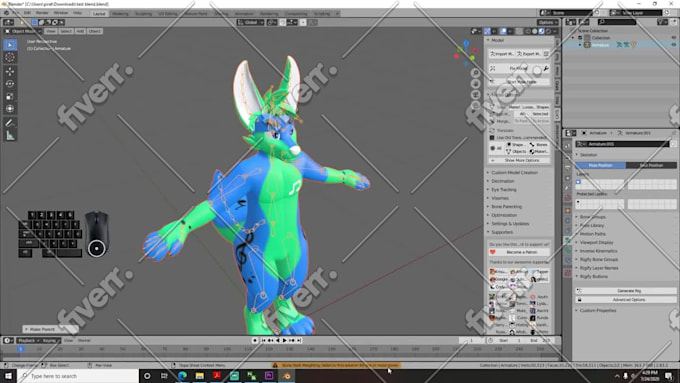Click the Blender icon in Windows taskbar
The image size is (680, 383).
287,376
